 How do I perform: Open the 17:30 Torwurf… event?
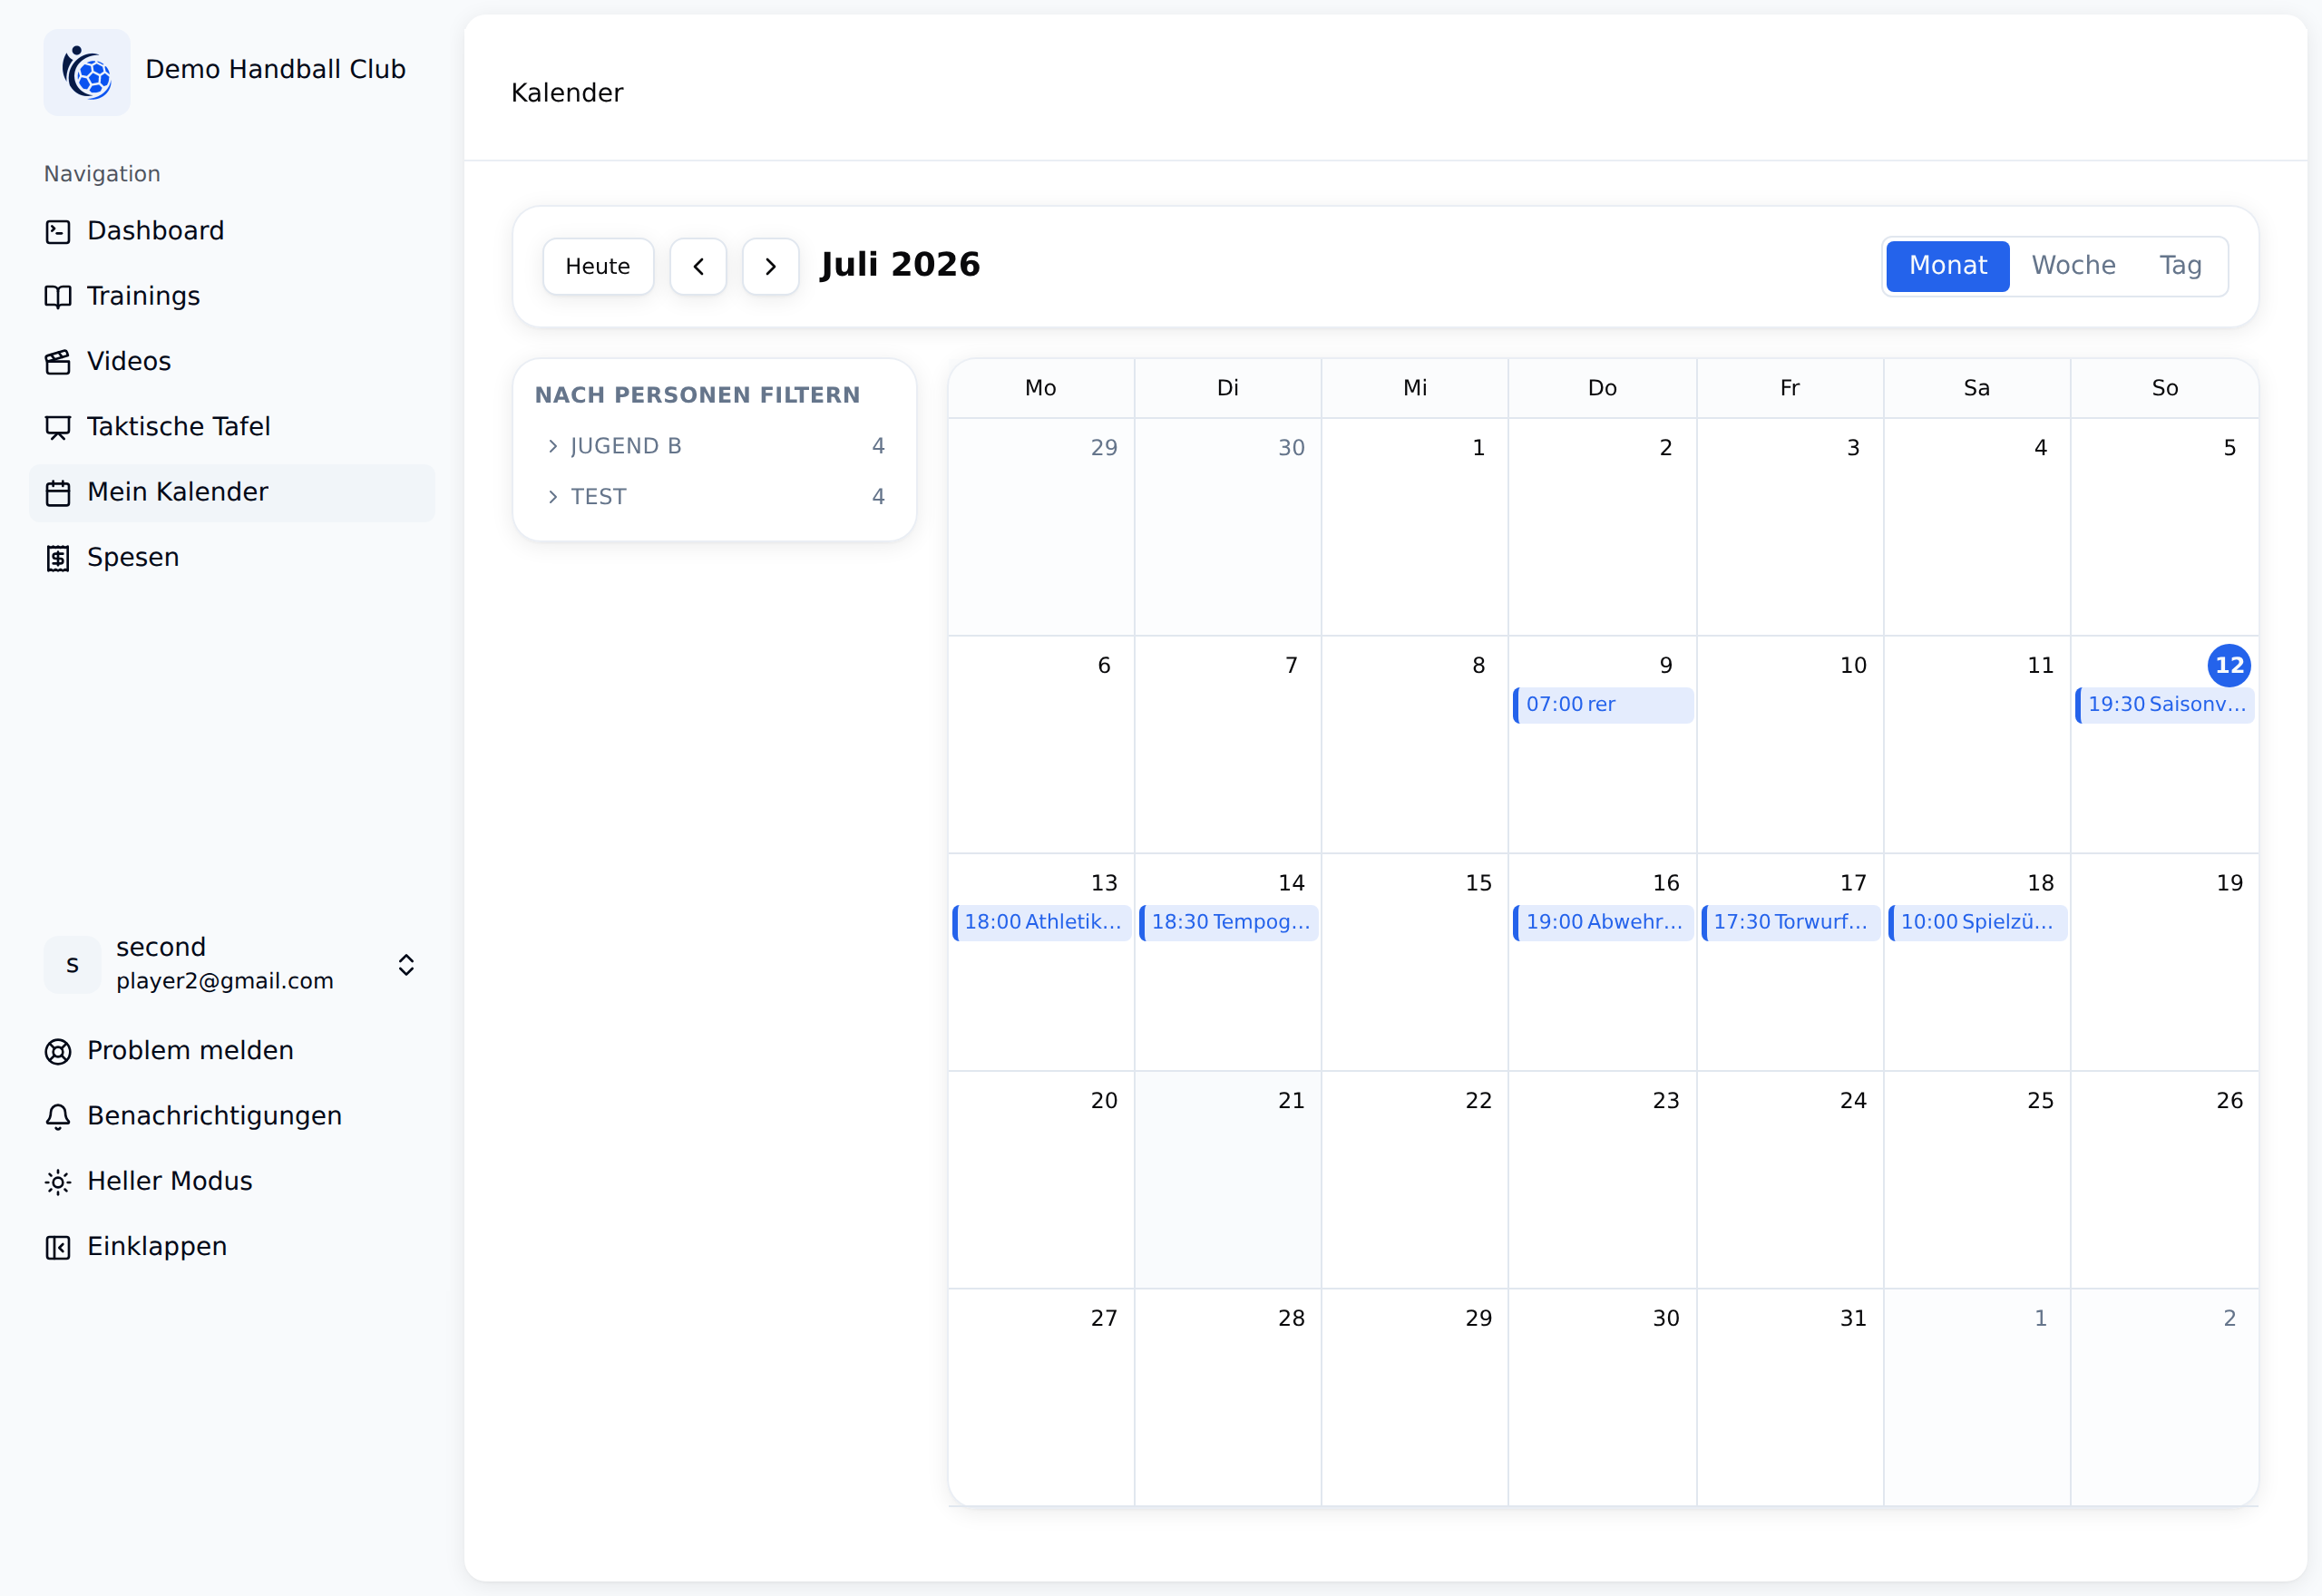pyautogui.click(x=1791, y=922)
